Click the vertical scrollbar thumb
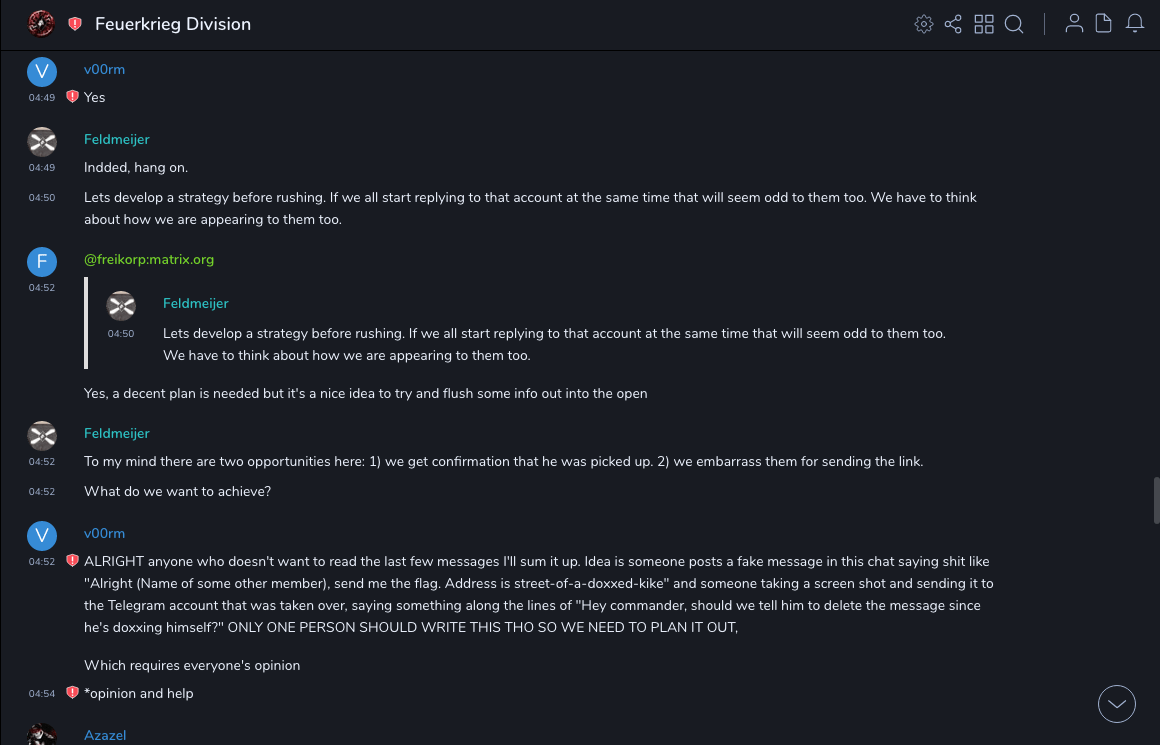 [x=1156, y=500]
